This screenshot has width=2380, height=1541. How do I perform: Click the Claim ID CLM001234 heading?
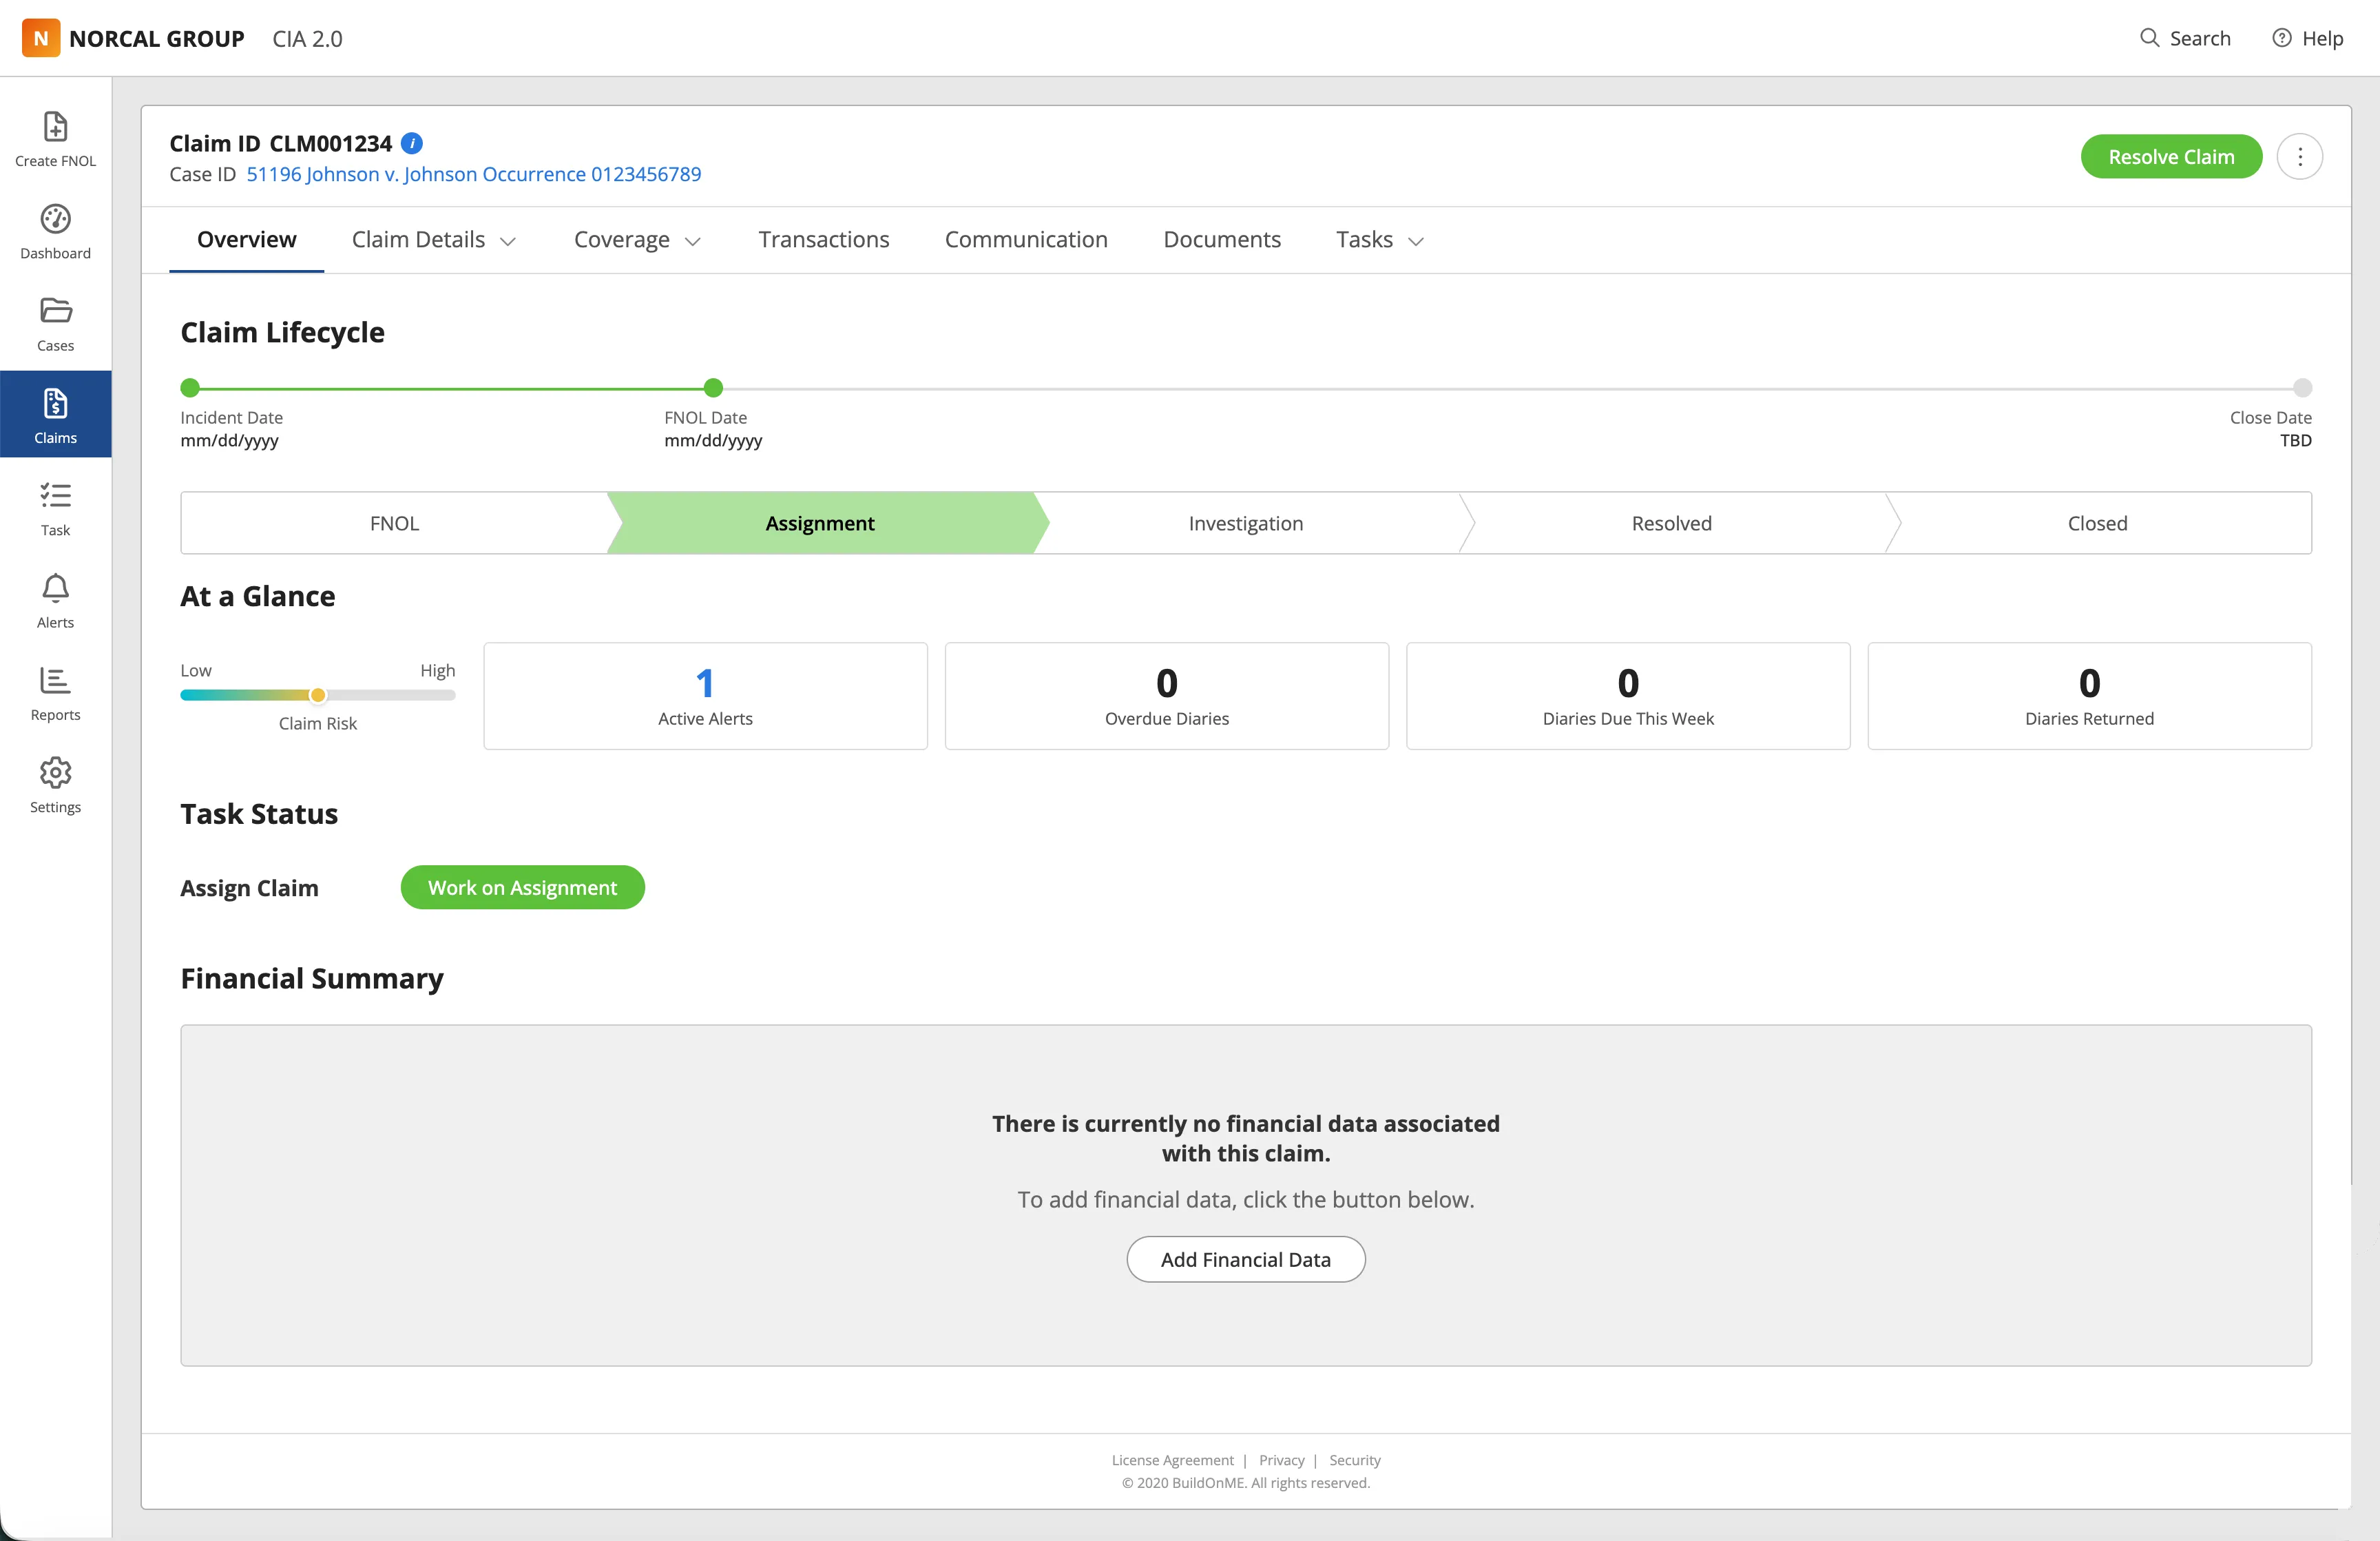pyautogui.click(x=280, y=144)
